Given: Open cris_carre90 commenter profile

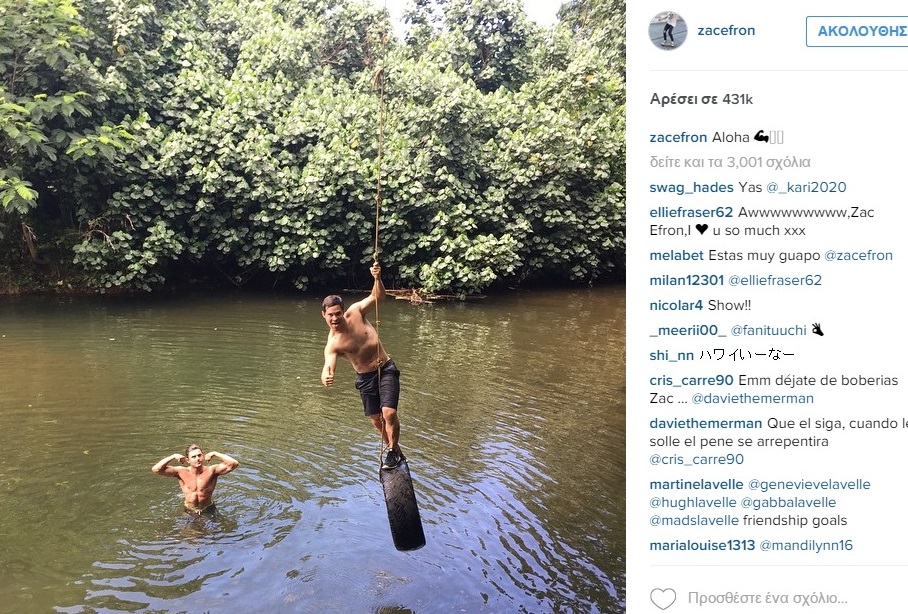Looking at the screenshot, I should tap(691, 381).
